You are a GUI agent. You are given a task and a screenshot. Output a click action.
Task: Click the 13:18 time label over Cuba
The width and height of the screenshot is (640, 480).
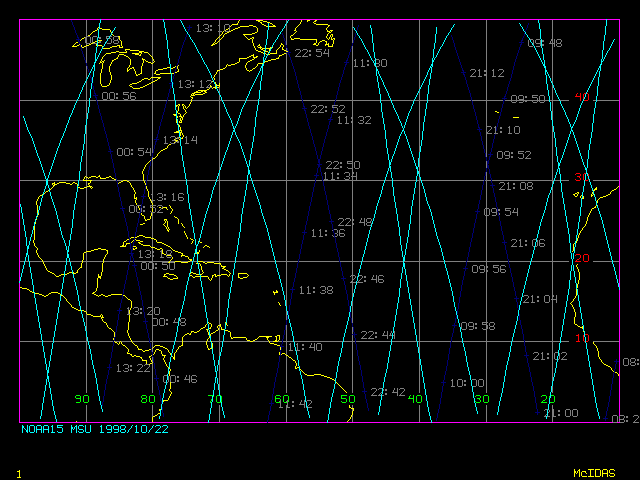pyautogui.click(x=155, y=255)
